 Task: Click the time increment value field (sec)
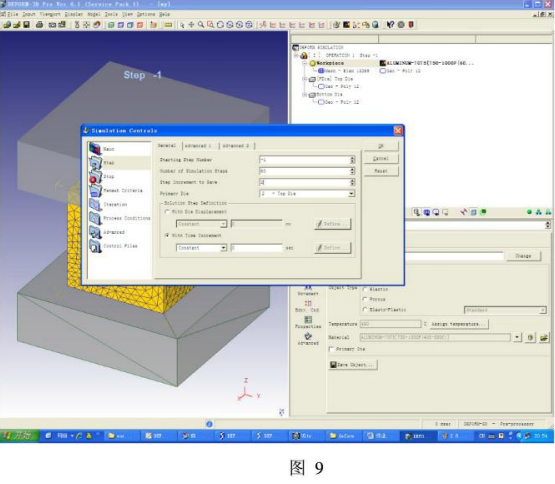pyautogui.click(x=257, y=247)
